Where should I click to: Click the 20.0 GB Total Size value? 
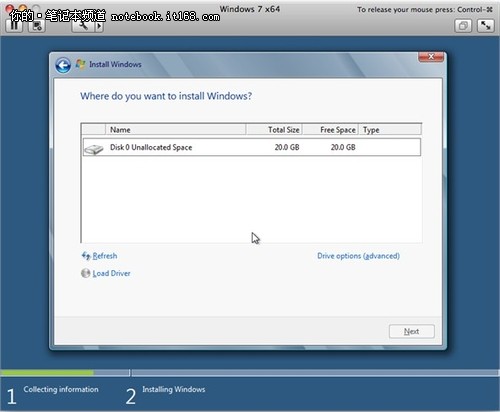(x=287, y=147)
